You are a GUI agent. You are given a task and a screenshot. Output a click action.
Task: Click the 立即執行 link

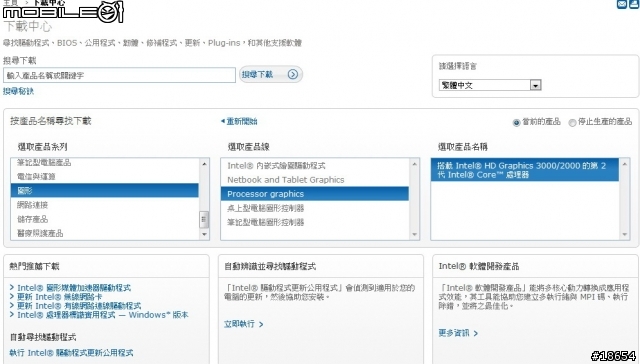pos(243,324)
